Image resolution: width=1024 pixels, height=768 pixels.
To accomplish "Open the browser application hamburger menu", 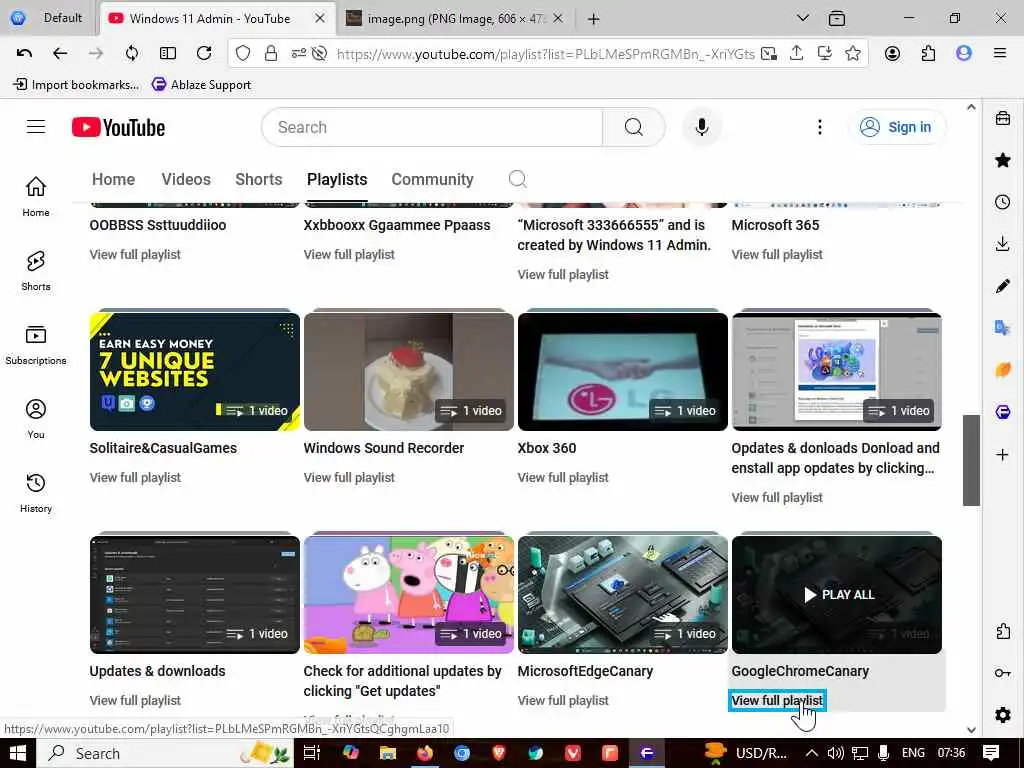I will point(999,54).
